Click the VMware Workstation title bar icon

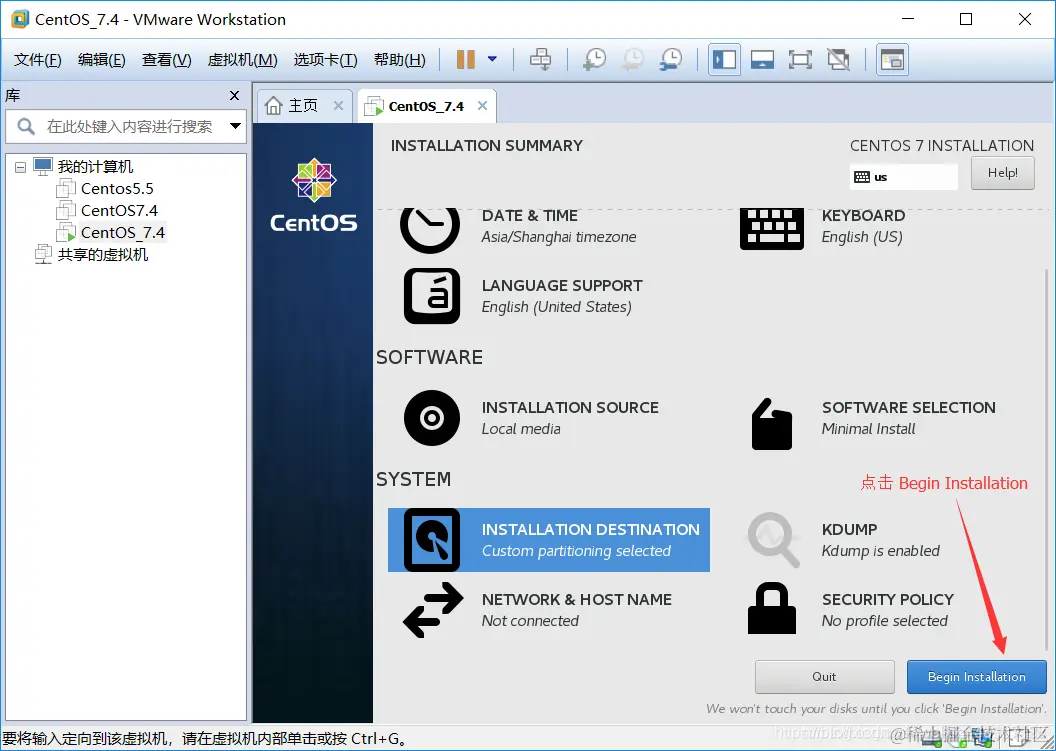20,19
